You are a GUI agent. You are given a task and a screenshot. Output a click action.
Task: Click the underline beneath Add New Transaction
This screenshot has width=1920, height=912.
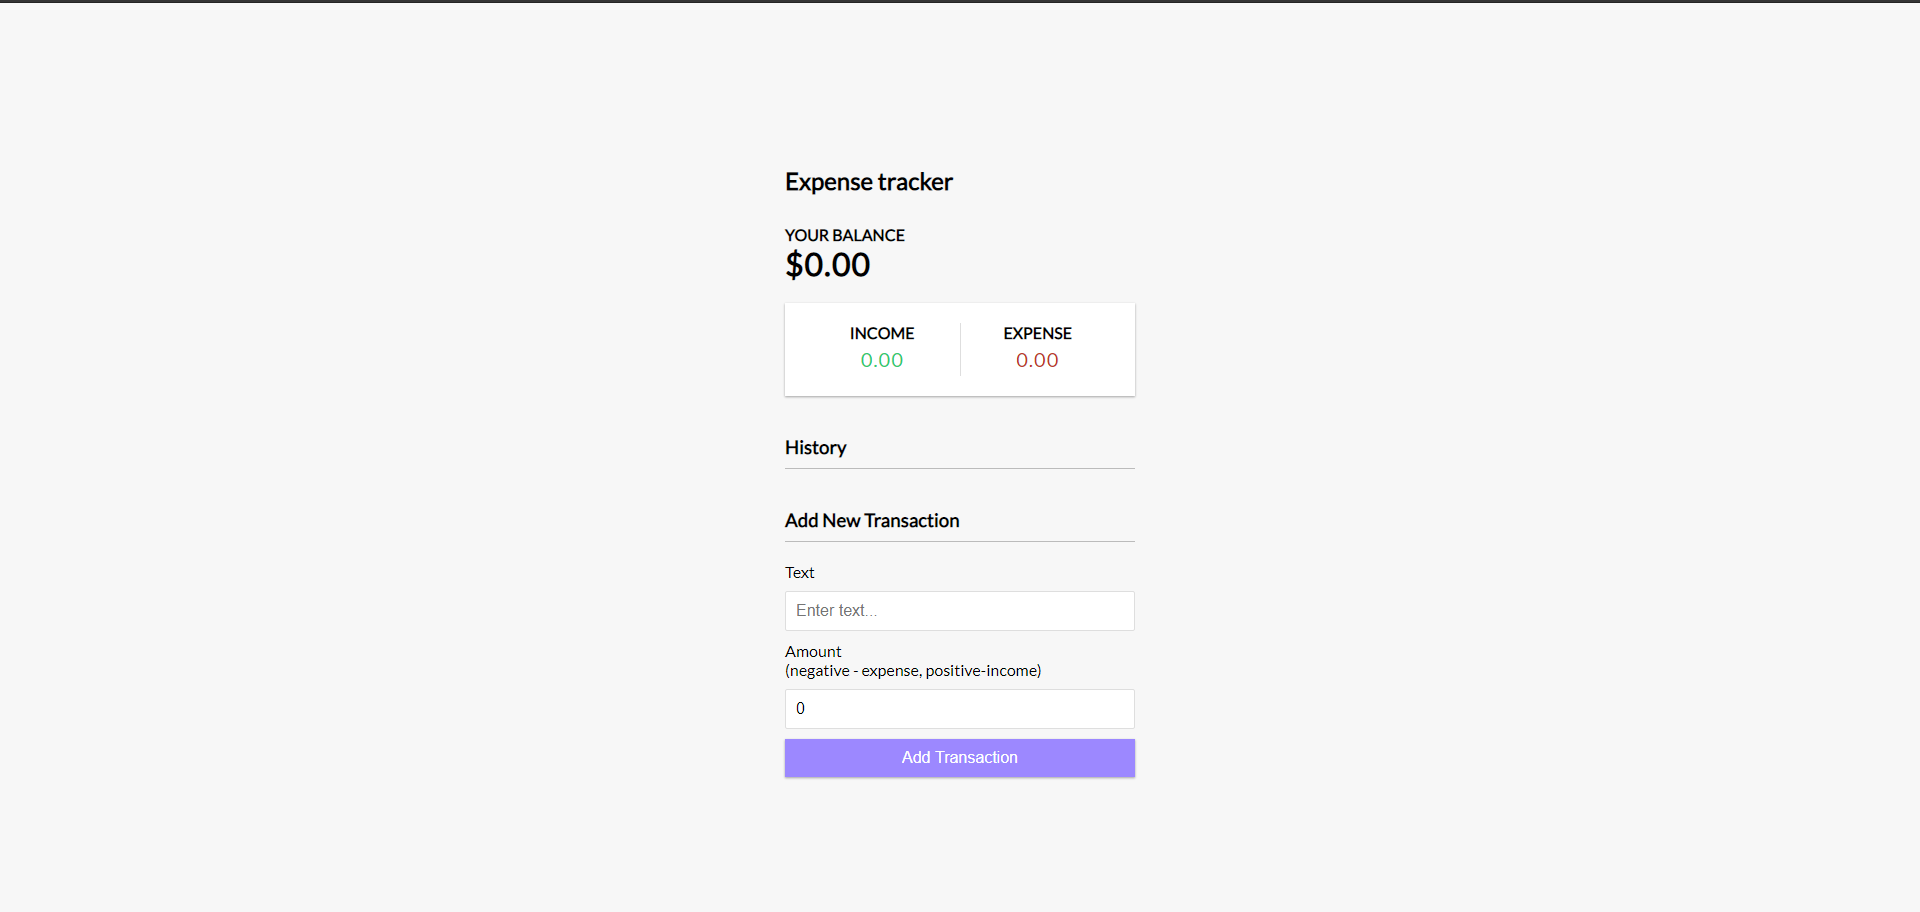pyautogui.click(x=959, y=541)
